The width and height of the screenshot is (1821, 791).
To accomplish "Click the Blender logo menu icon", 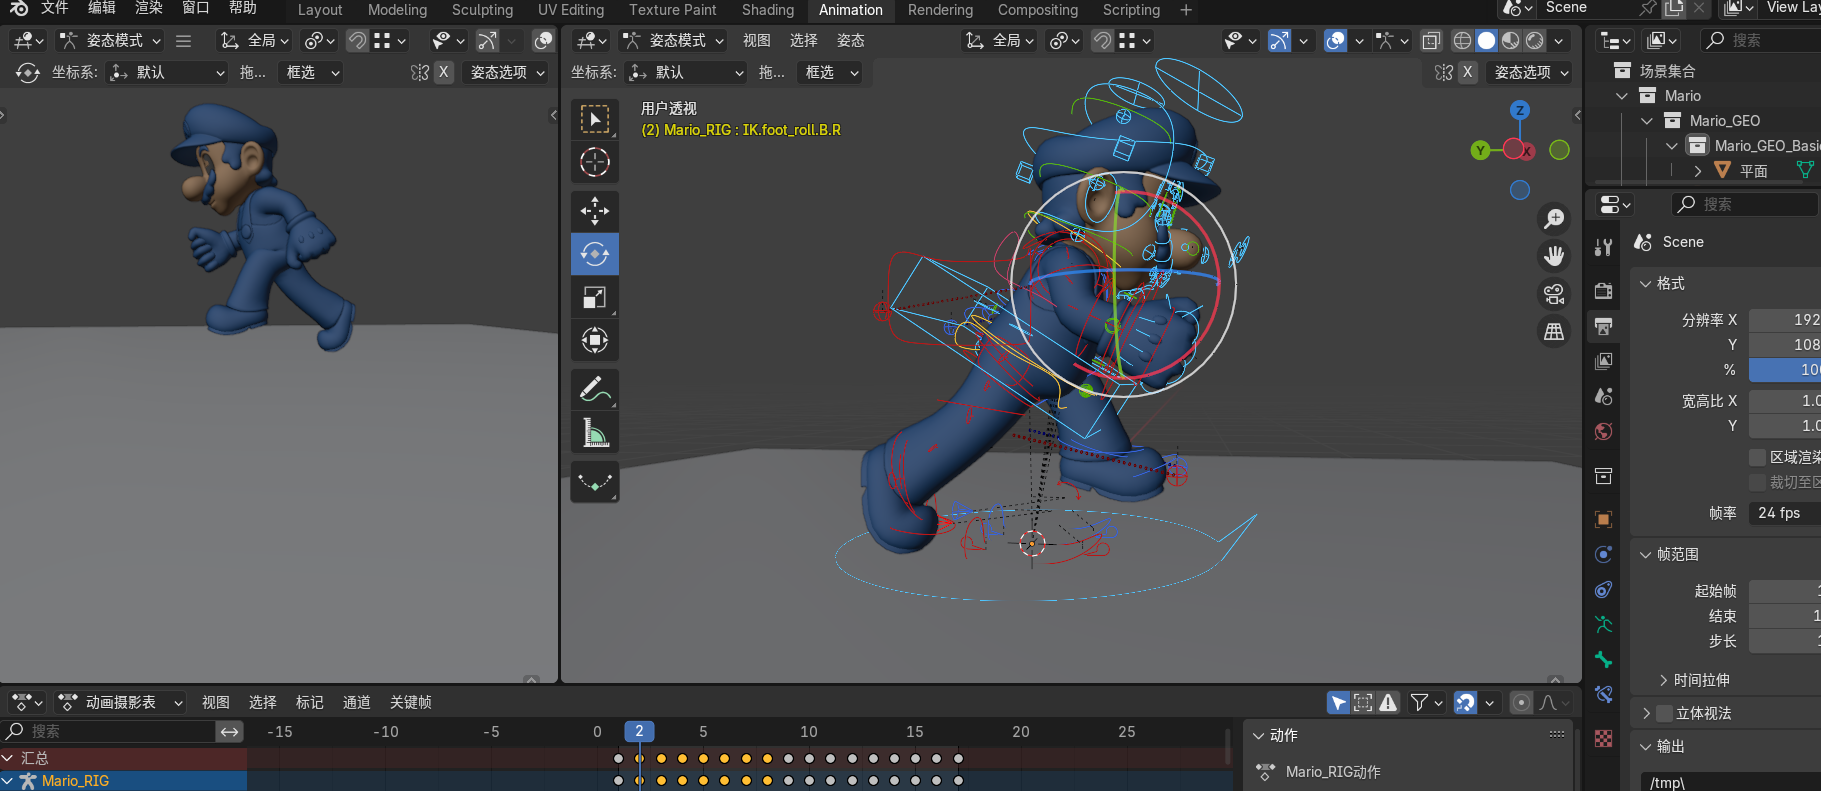I will point(19,8).
